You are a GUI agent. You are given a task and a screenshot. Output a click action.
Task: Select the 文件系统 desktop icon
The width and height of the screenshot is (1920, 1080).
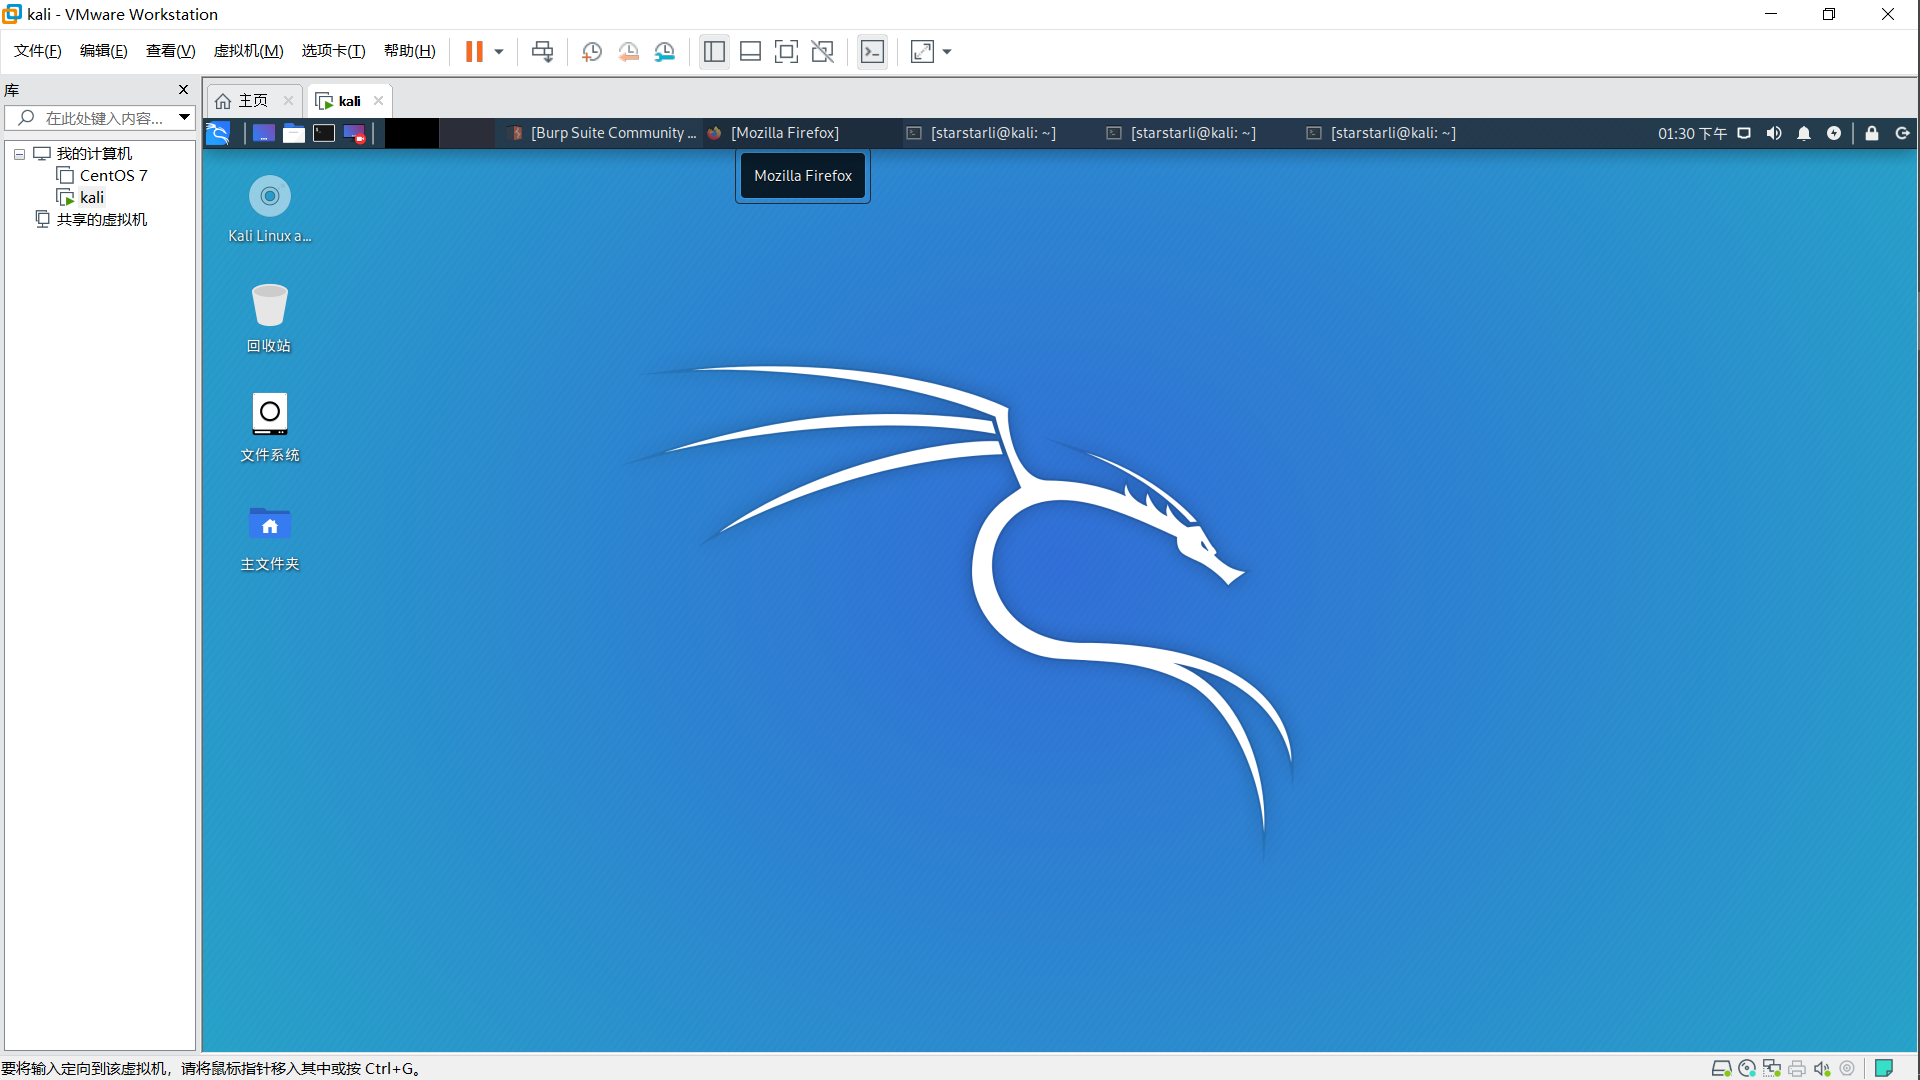(x=270, y=427)
